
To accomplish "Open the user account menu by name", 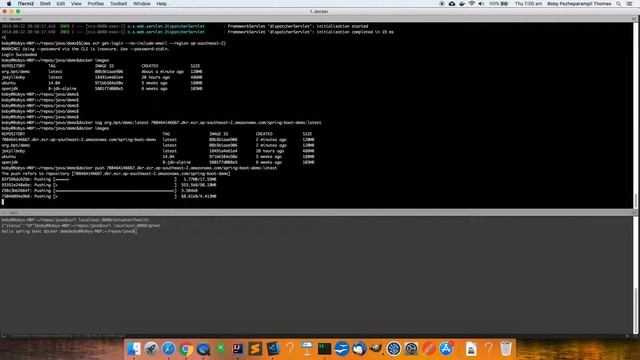I will tap(579, 4).
